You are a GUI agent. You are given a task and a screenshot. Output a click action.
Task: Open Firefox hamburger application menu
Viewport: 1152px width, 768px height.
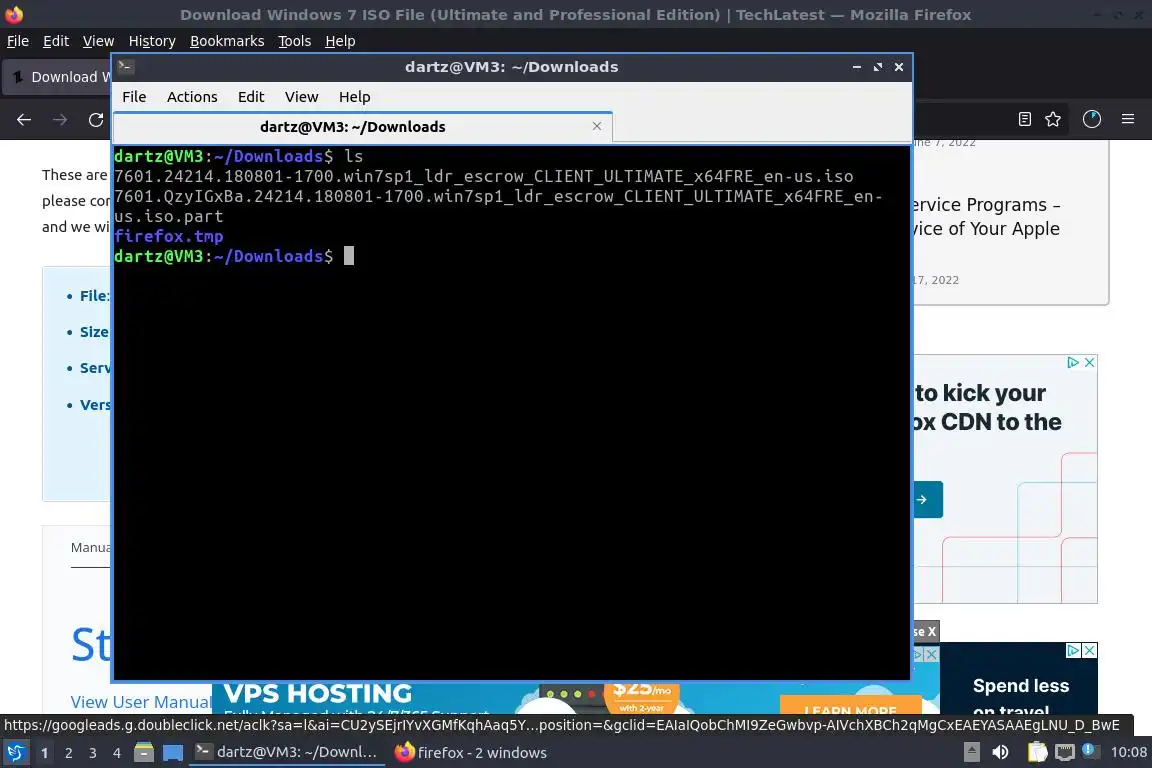pos(1128,119)
